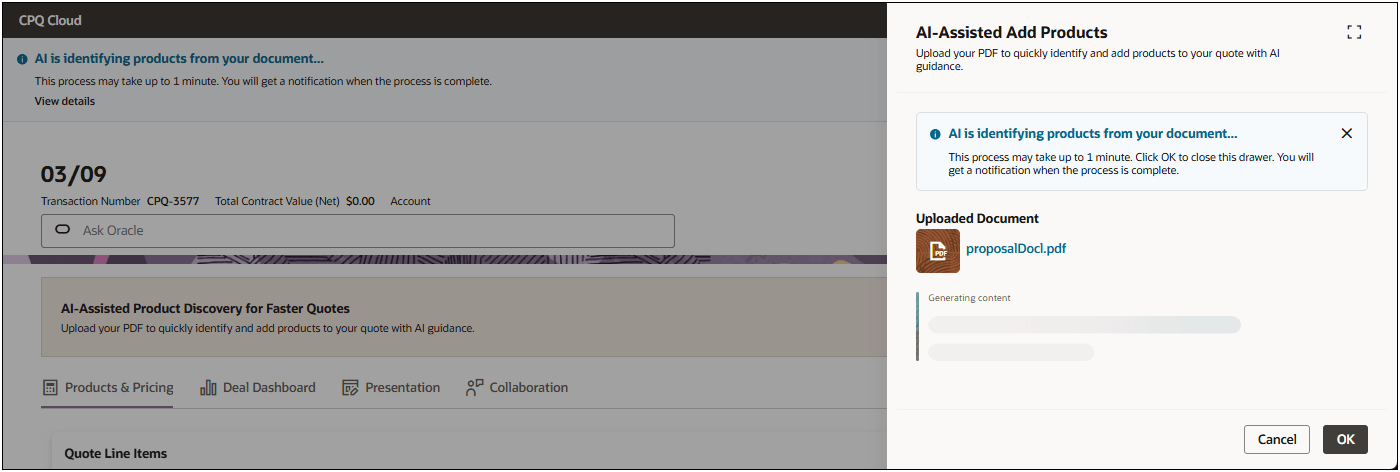Click the Presentation tab icon
This screenshot has width=1400, height=472.
click(350, 388)
